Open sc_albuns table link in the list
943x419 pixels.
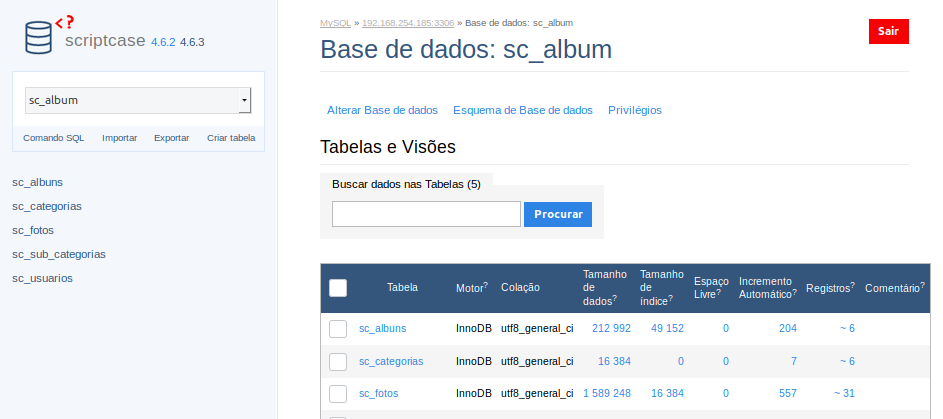(x=382, y=328)
